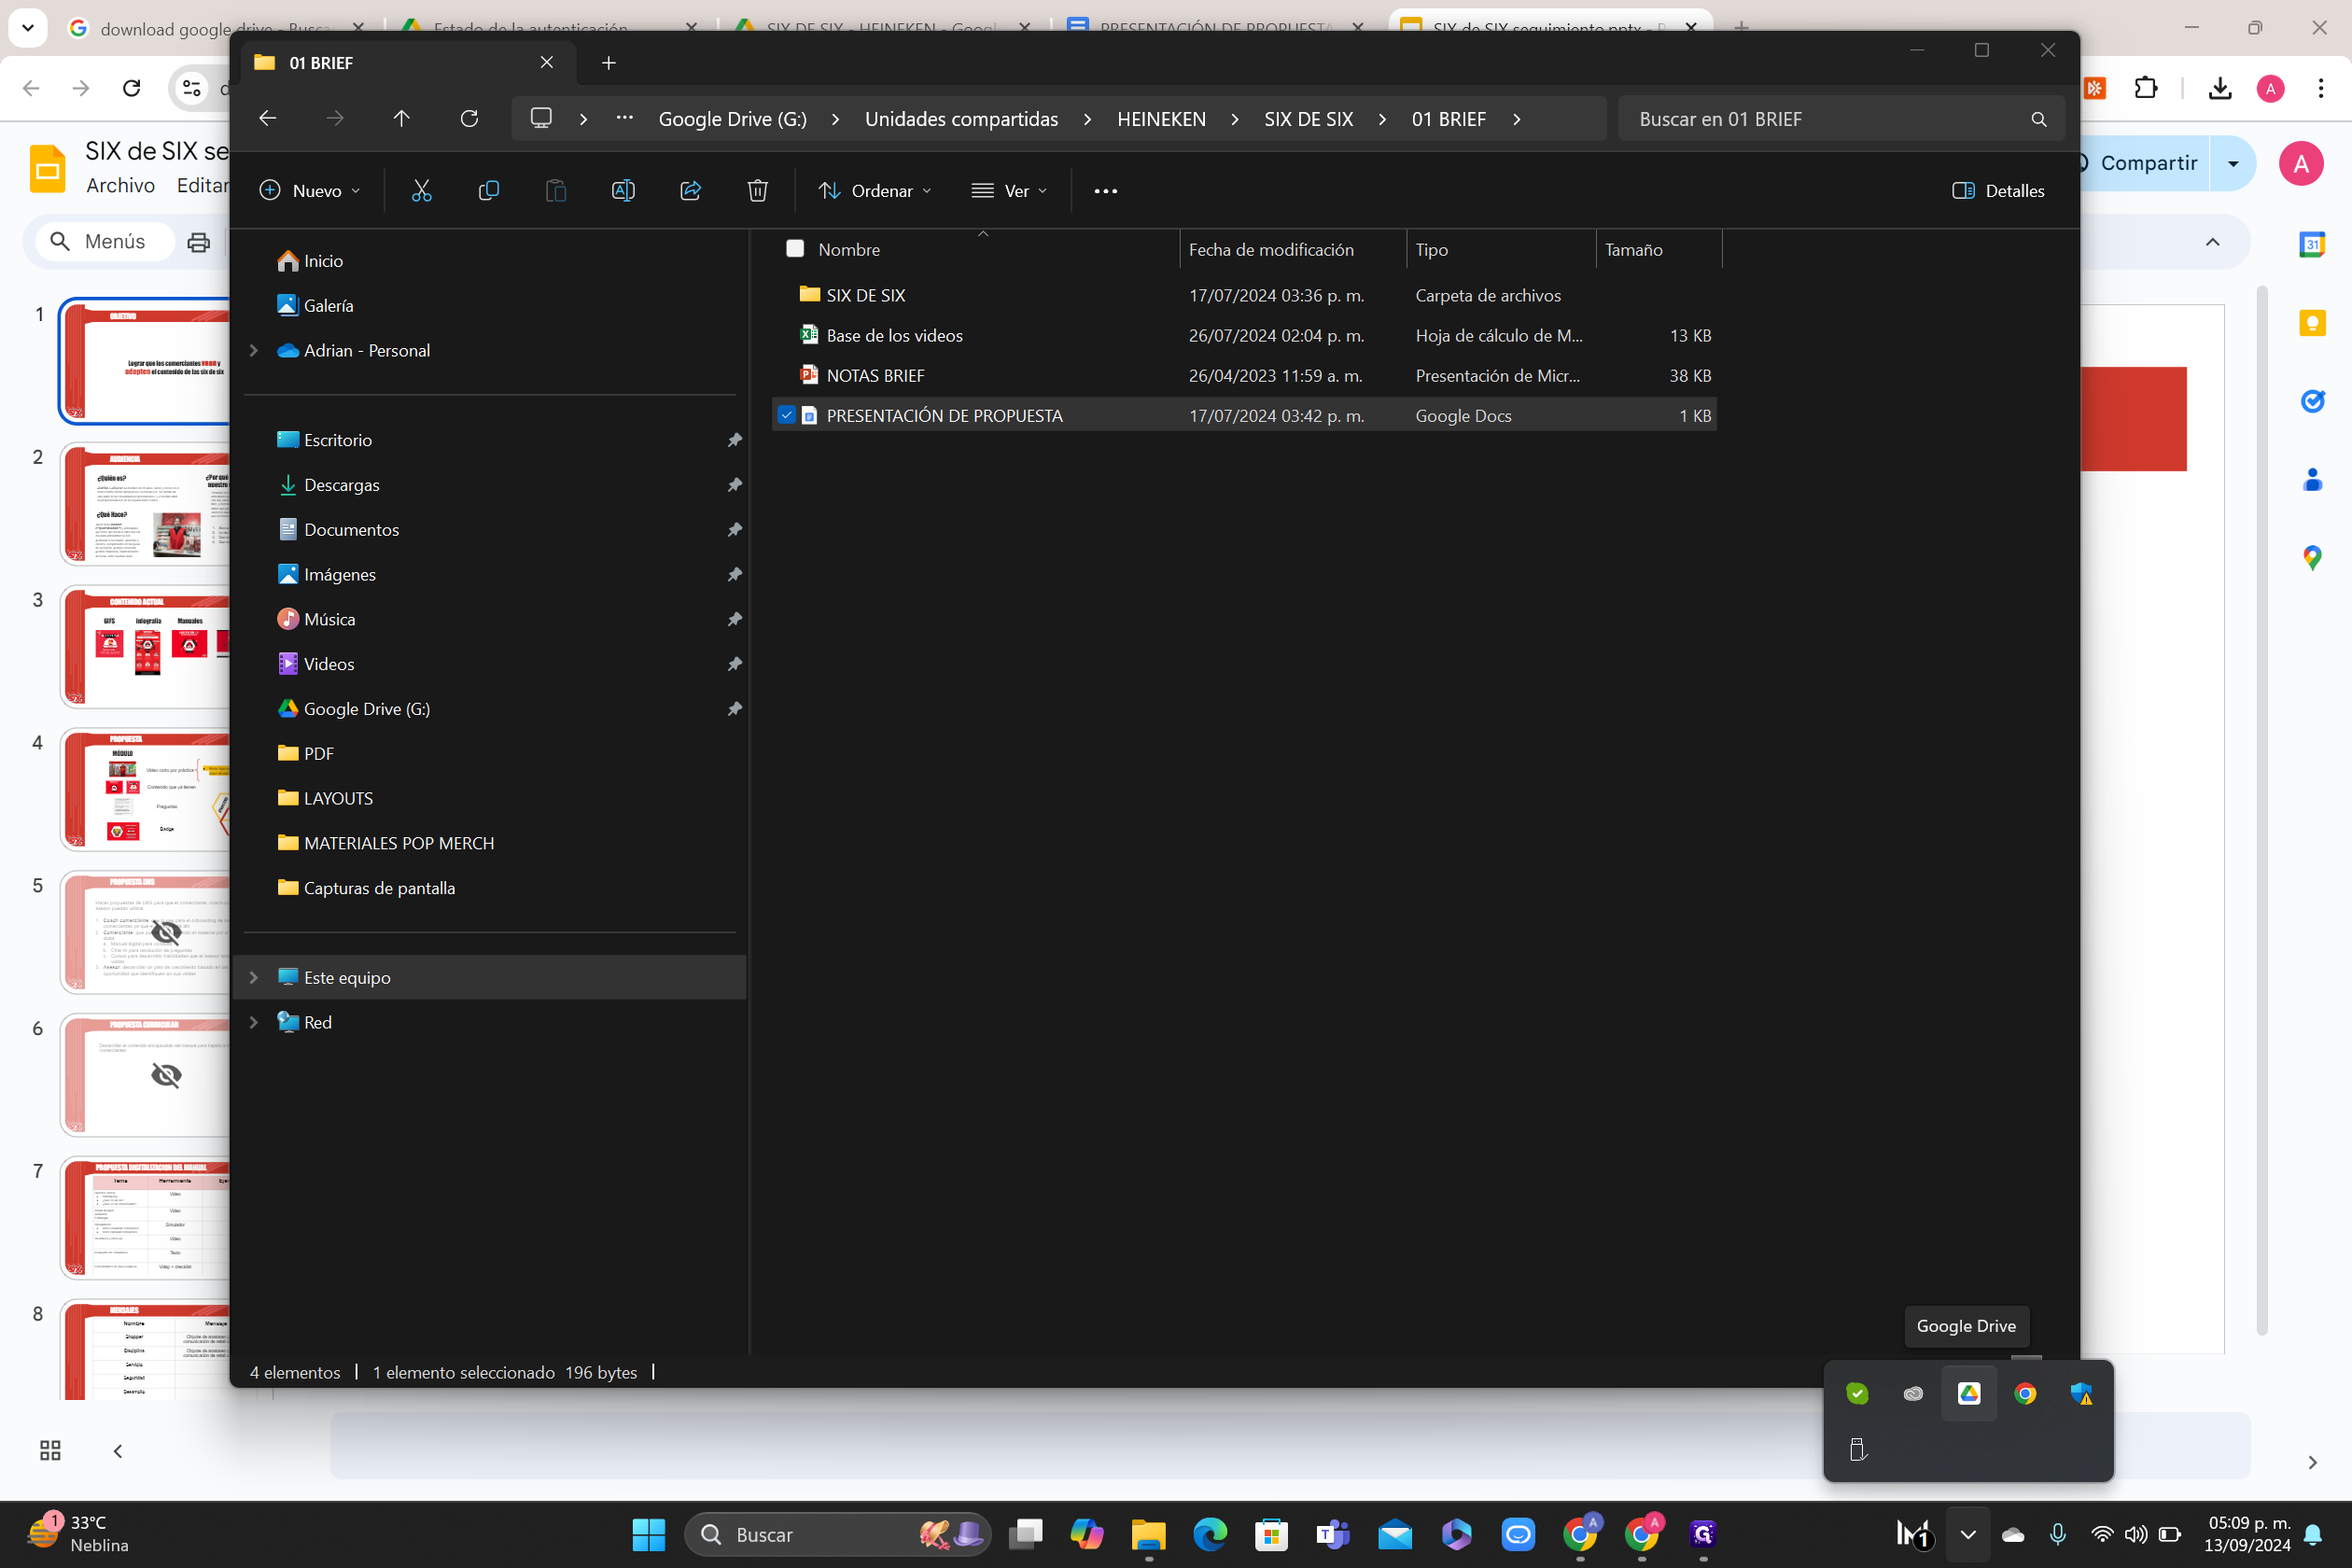Expand the Red network tree node
Image resolution: width=2352 pixels, height=1568 pixels.
254,1022
